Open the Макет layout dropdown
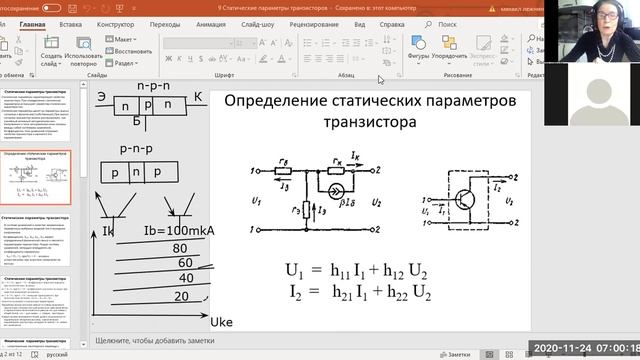The image size is (640, 360). point(121,39)
